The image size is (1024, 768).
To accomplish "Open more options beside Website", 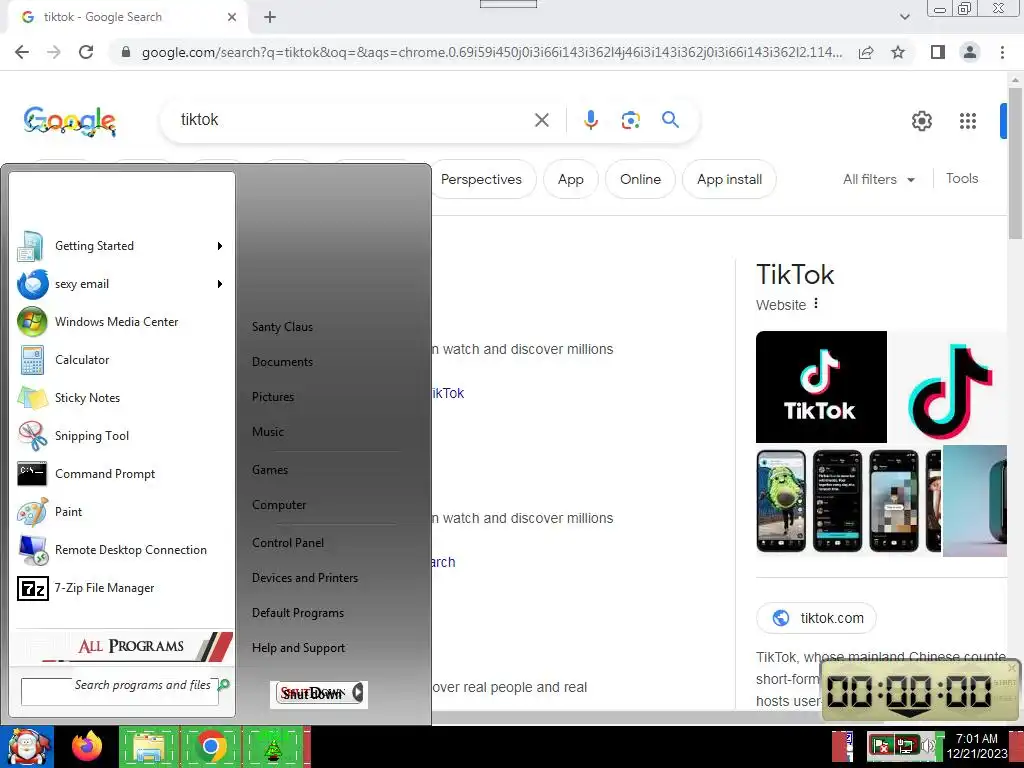I will tap(816, 304).
